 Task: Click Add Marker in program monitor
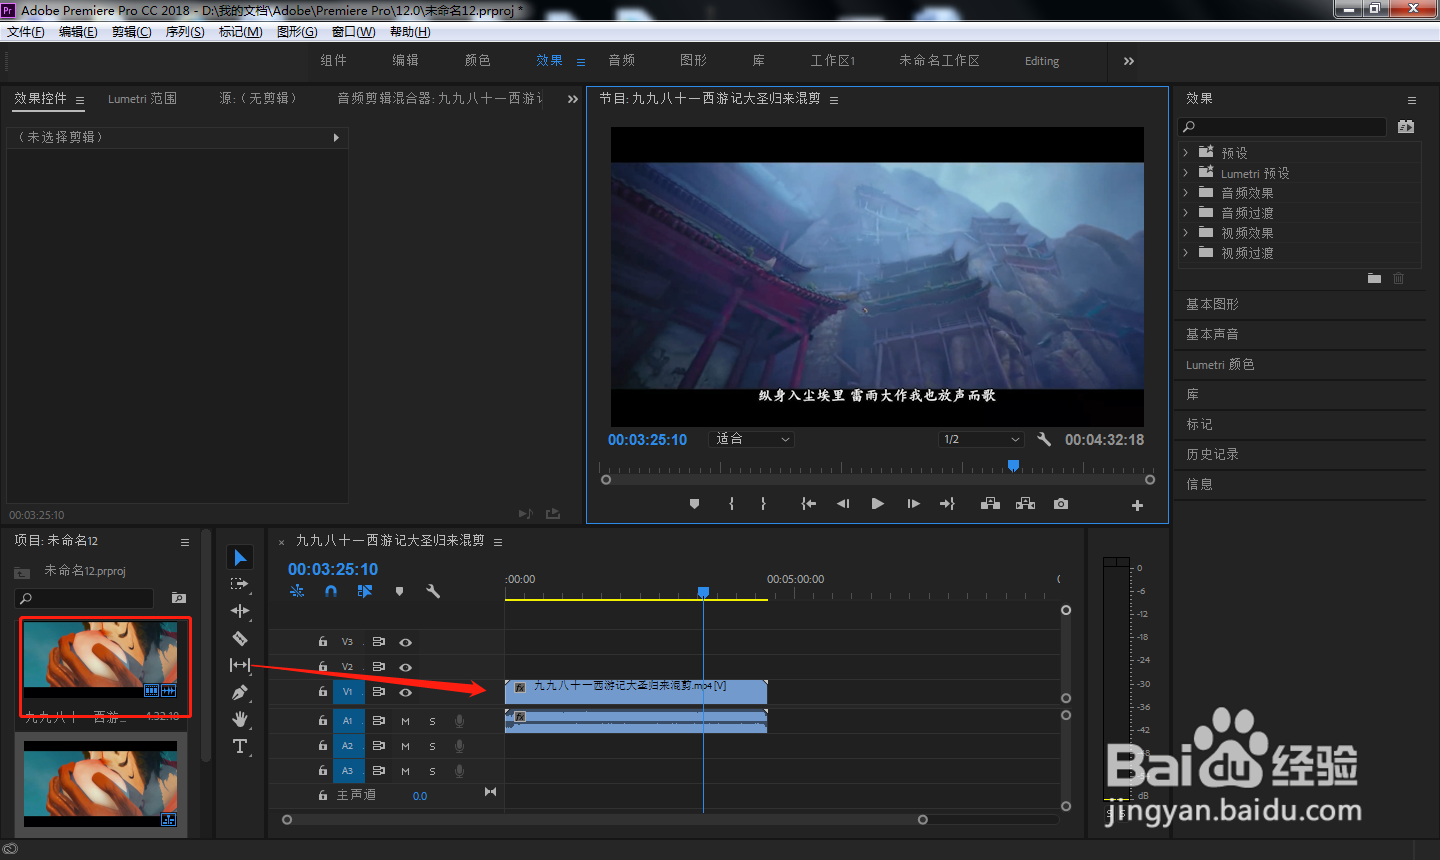point(694,504)
